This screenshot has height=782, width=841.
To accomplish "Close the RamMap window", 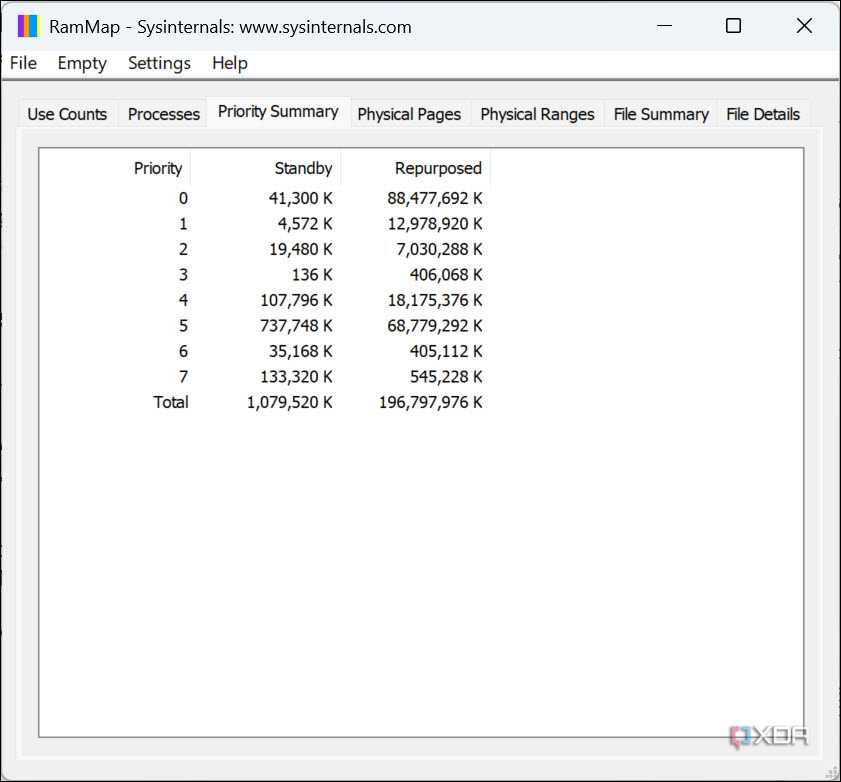I will tap(804, 25).
